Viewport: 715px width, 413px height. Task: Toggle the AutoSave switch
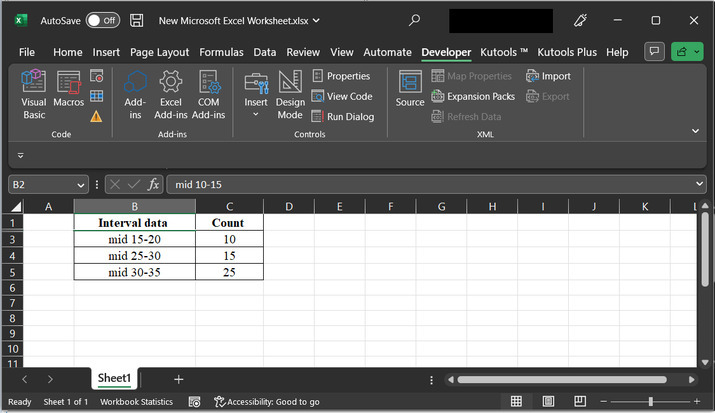[102, 20]
